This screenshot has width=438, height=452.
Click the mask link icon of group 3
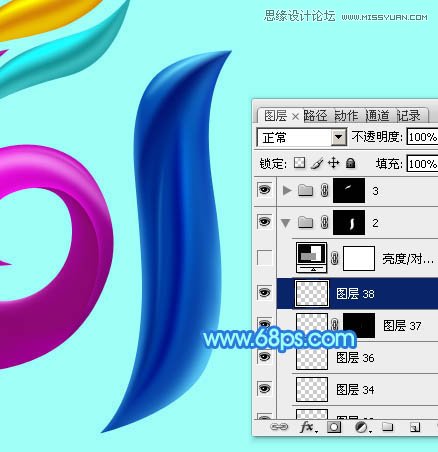325,190
